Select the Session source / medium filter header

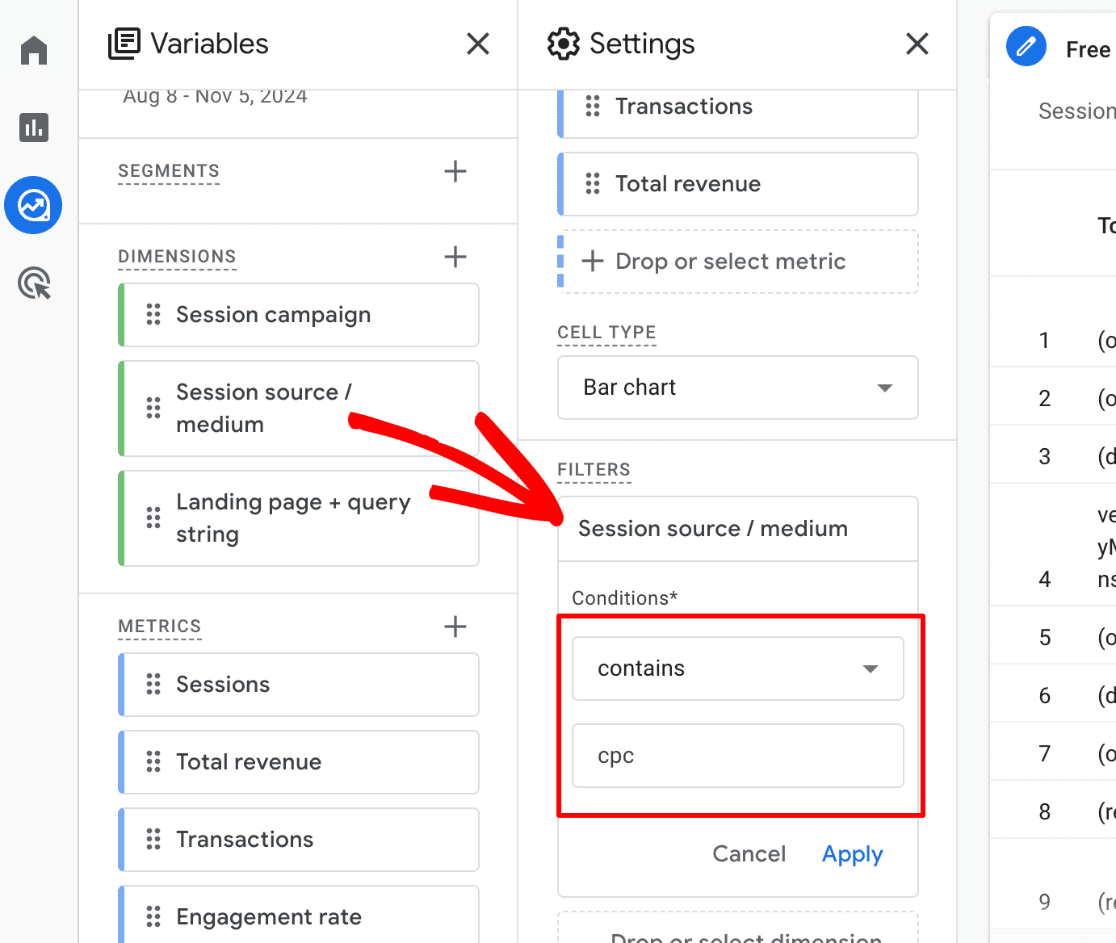pyautogui.click(x=713, y=528)
